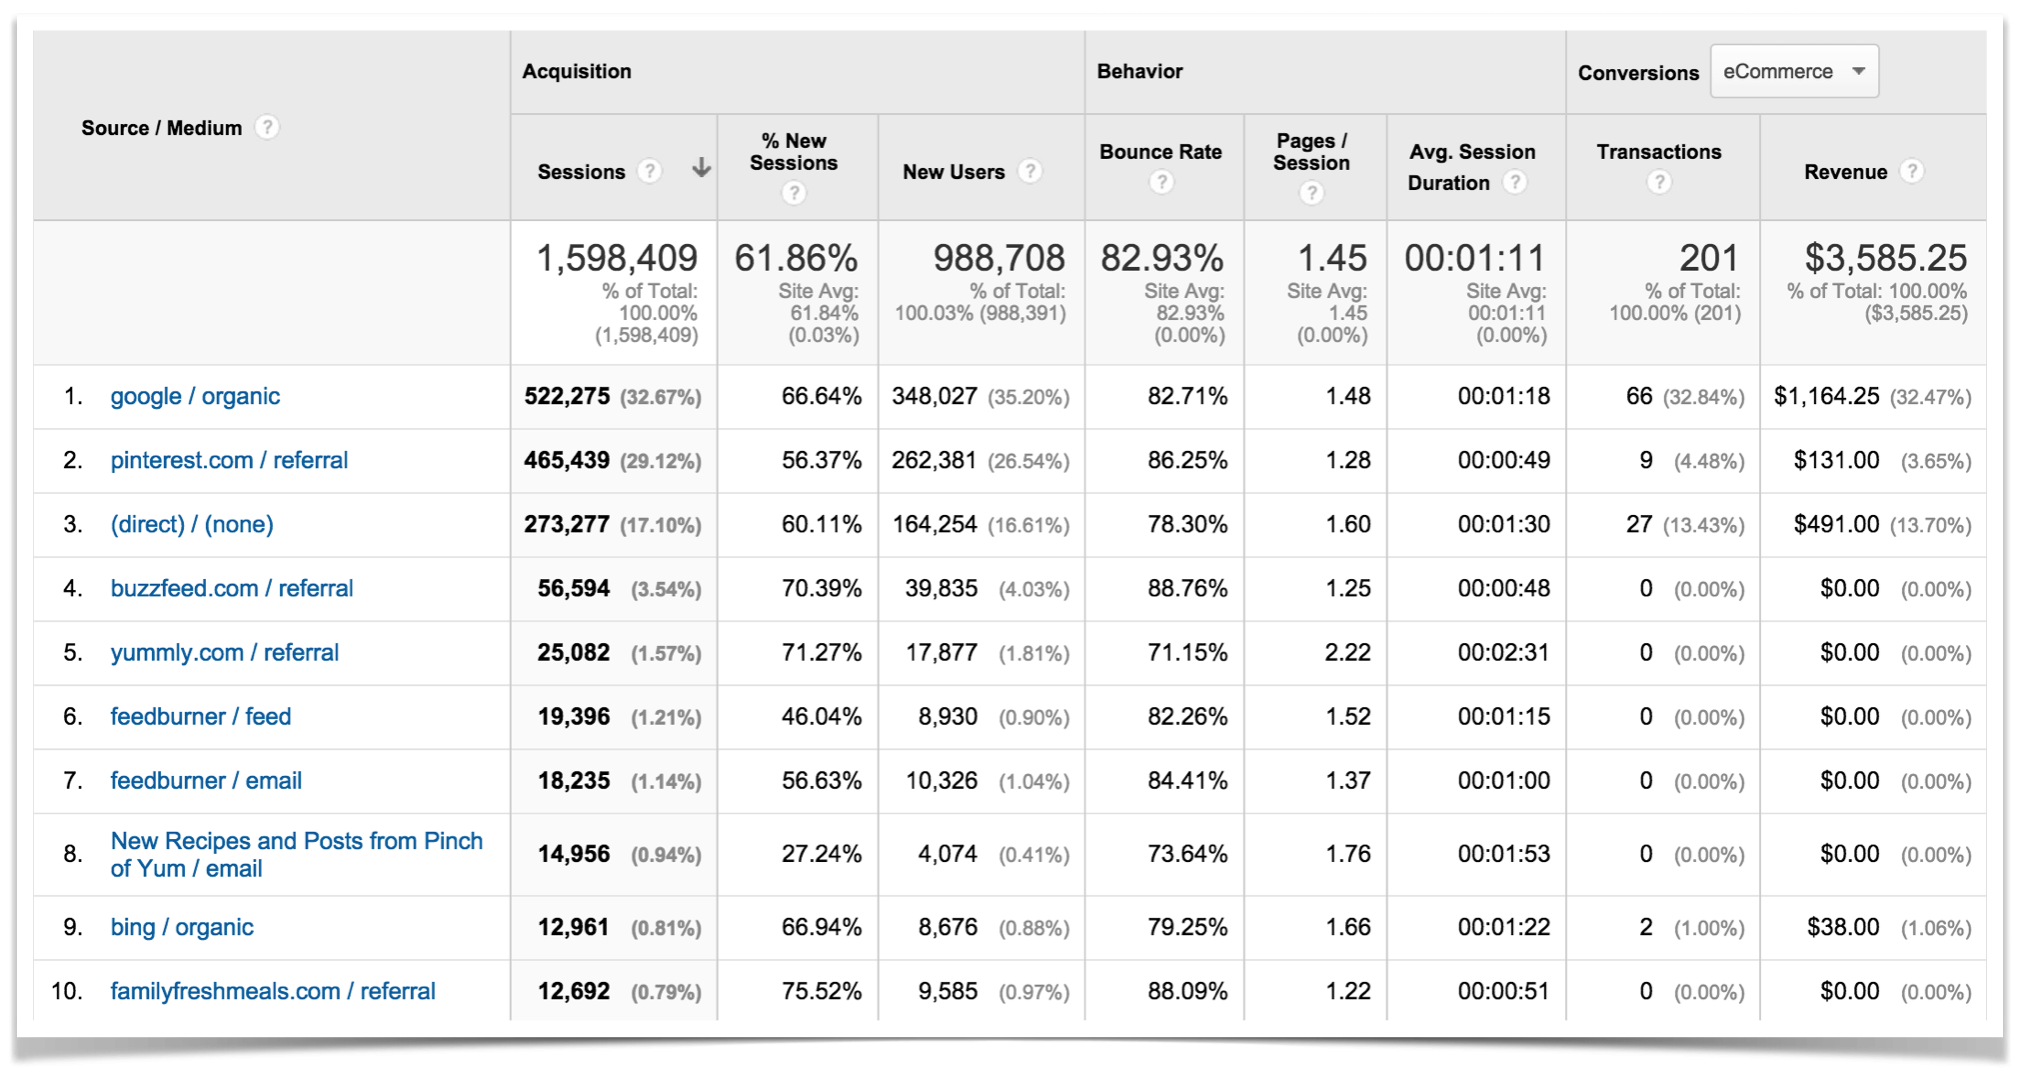The height and width of the screenshot is (1088, 2024).
Task: Open the Source / Medium help tooltip icon
Action: click(x=267, y=128)
